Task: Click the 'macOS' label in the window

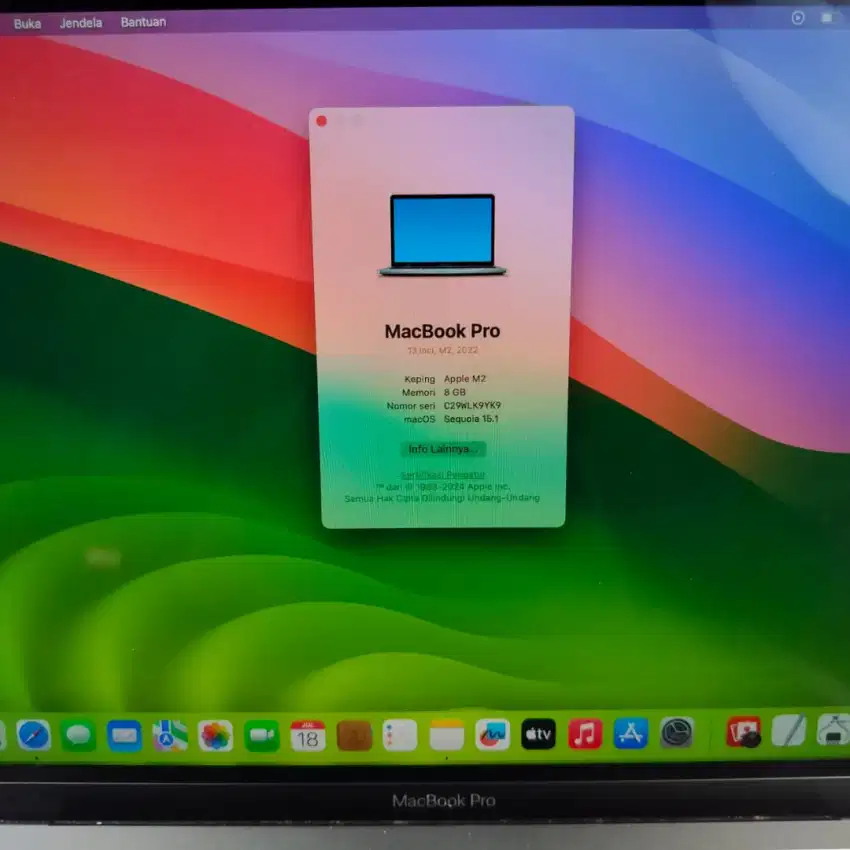Action: click(420, 419)
